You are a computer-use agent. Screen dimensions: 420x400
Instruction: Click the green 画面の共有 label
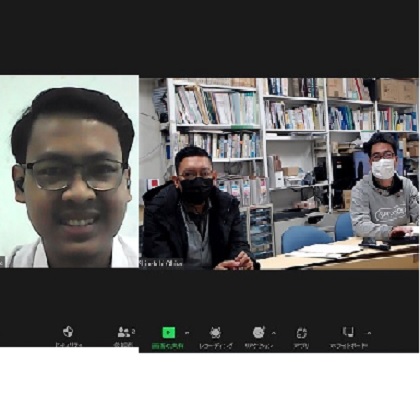click(168, 346)
